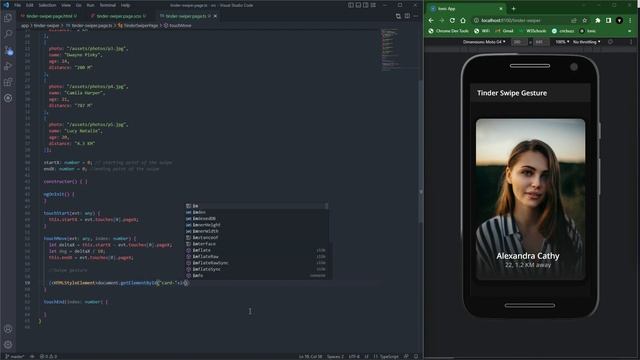Open the Edit menu
Viewport: 640px width, 360px height.
coord(30,5)
